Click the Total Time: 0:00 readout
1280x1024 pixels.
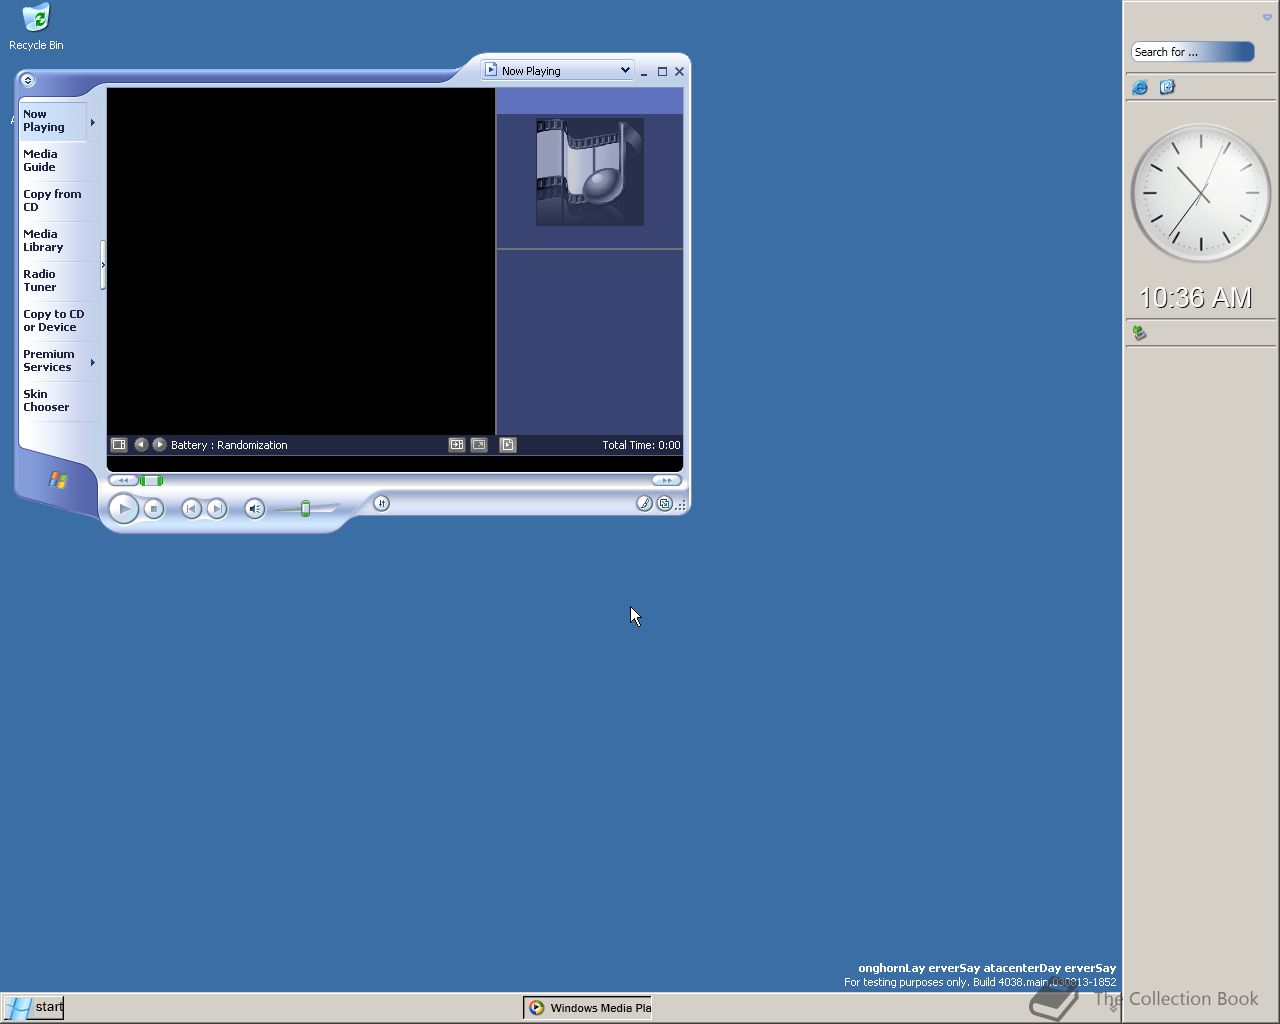(x=641, y=445)
